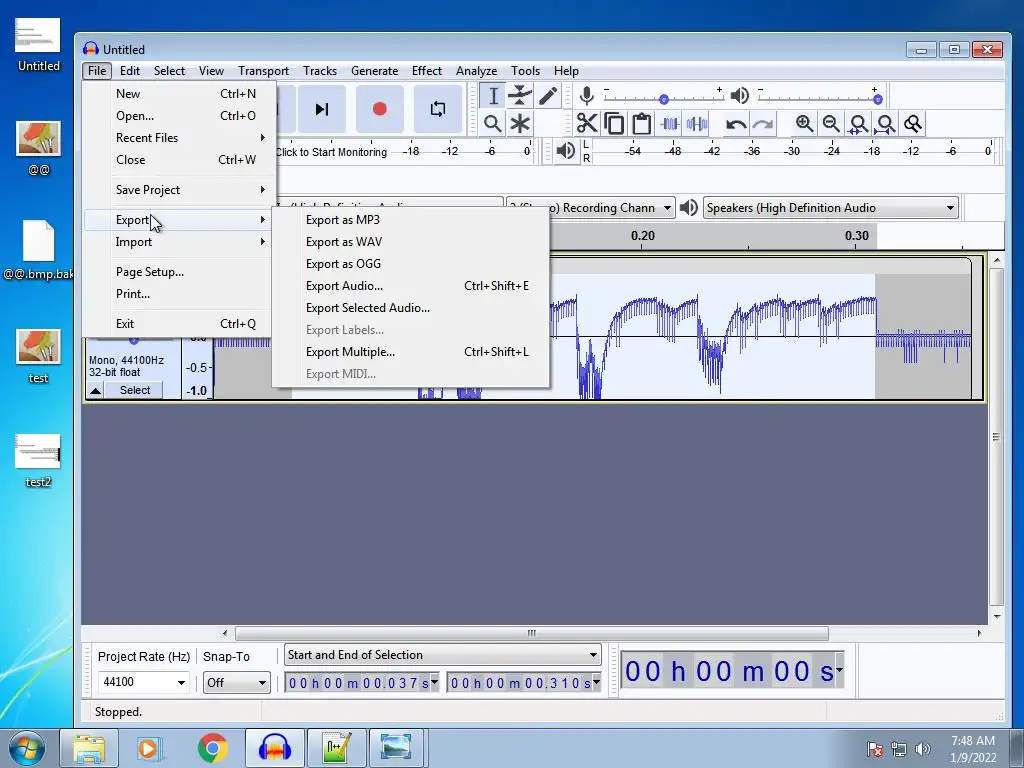Select the Selection (I-beam) tool
Viewport: 1024px width, 768px height.
(493, 96)
